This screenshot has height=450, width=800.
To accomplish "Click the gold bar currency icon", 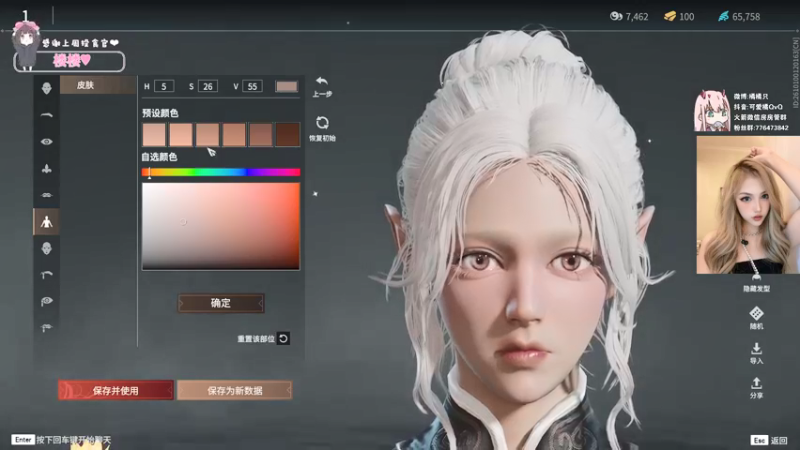I will [x=670, y=16].
